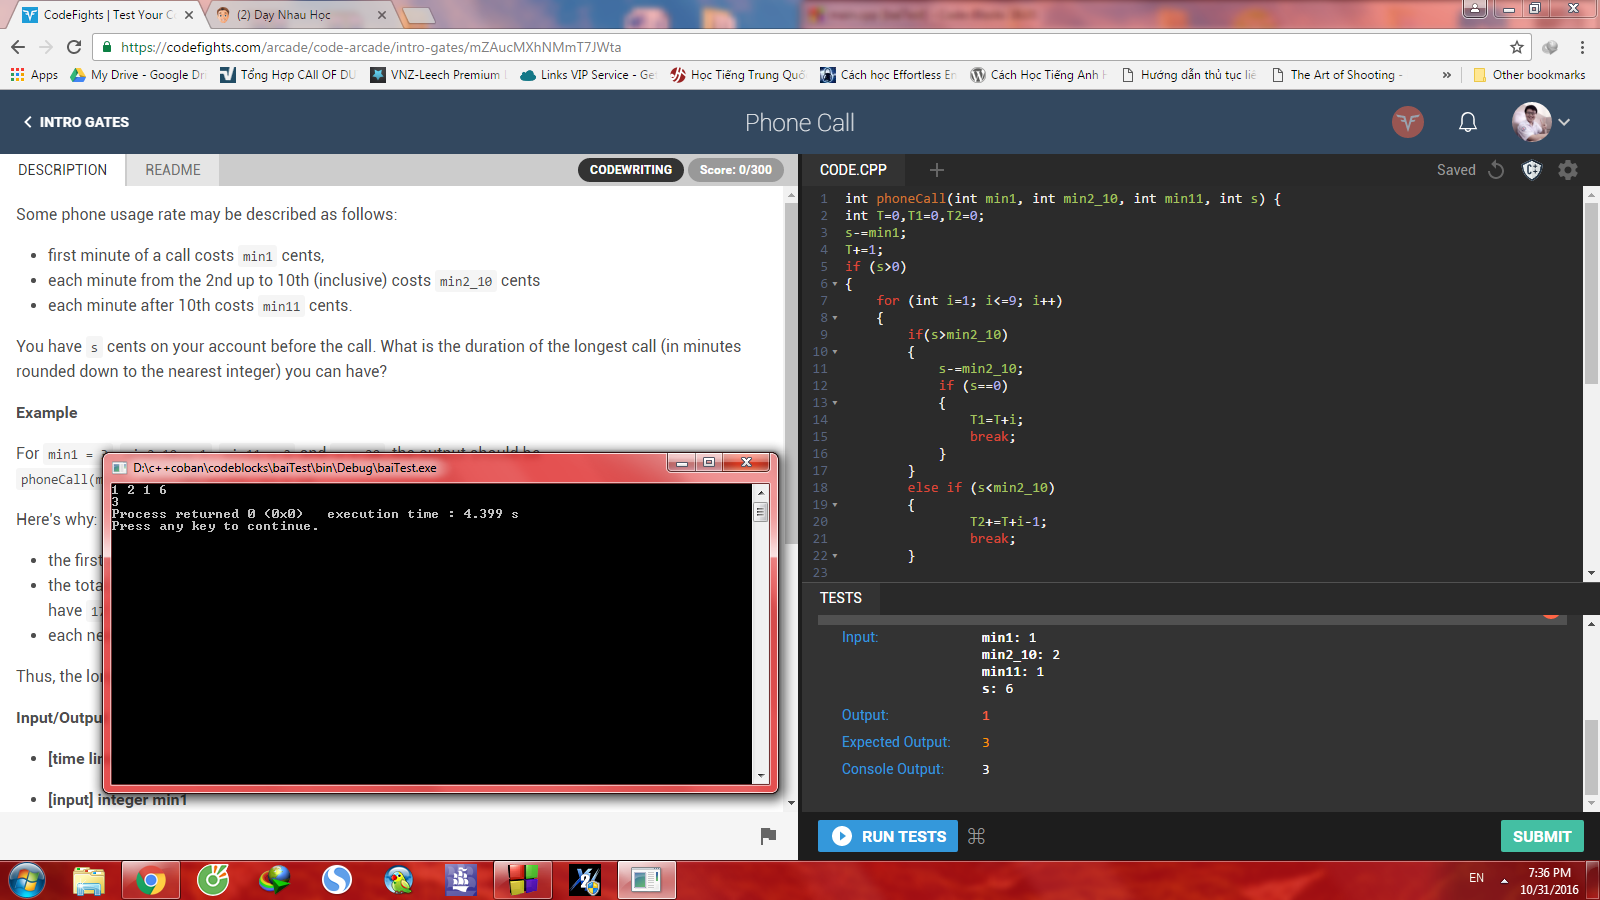Screen dimensions: 1600x900
Task: Open the keyboard shortcuts command icon
Action: (977, 836)
